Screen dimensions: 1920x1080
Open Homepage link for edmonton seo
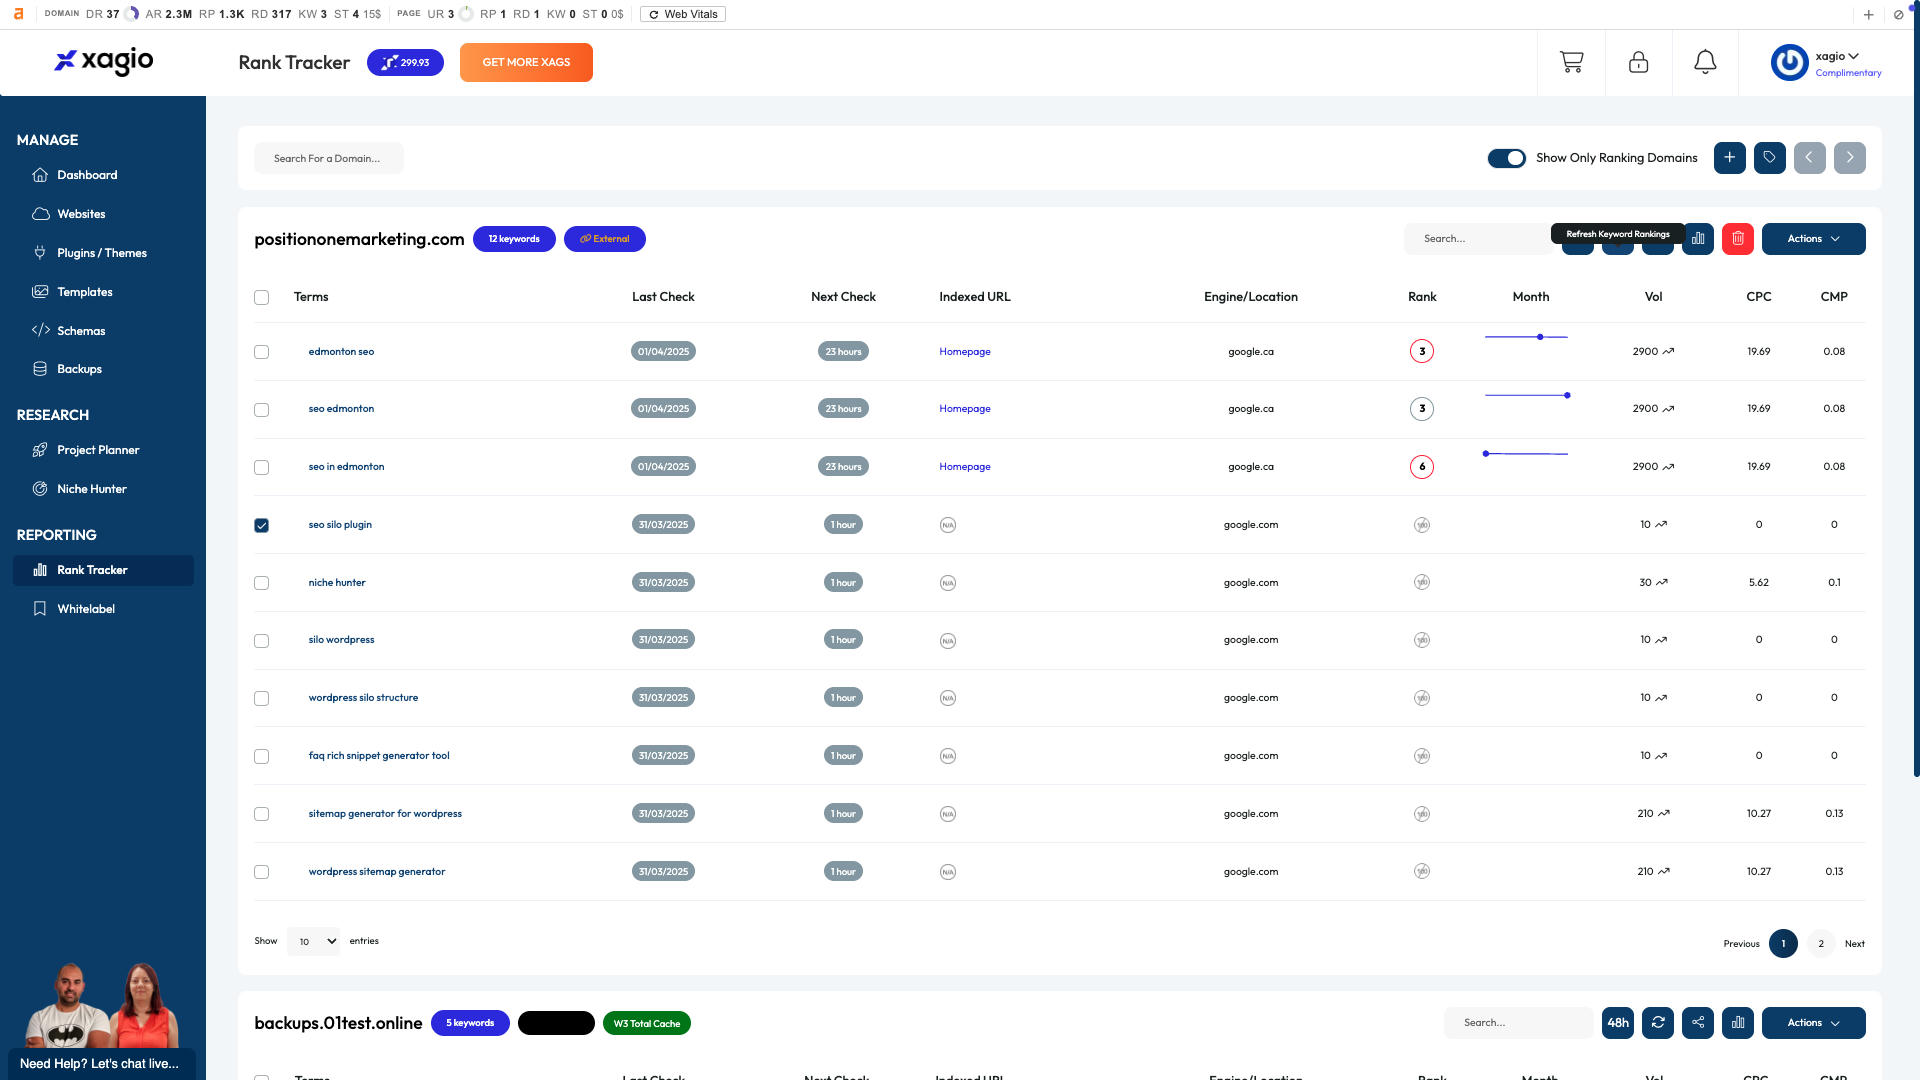click(964, 352)
